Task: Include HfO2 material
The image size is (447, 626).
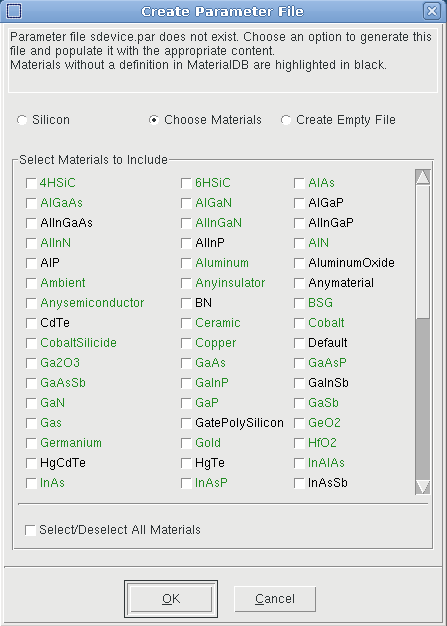Action: [299, 443]
